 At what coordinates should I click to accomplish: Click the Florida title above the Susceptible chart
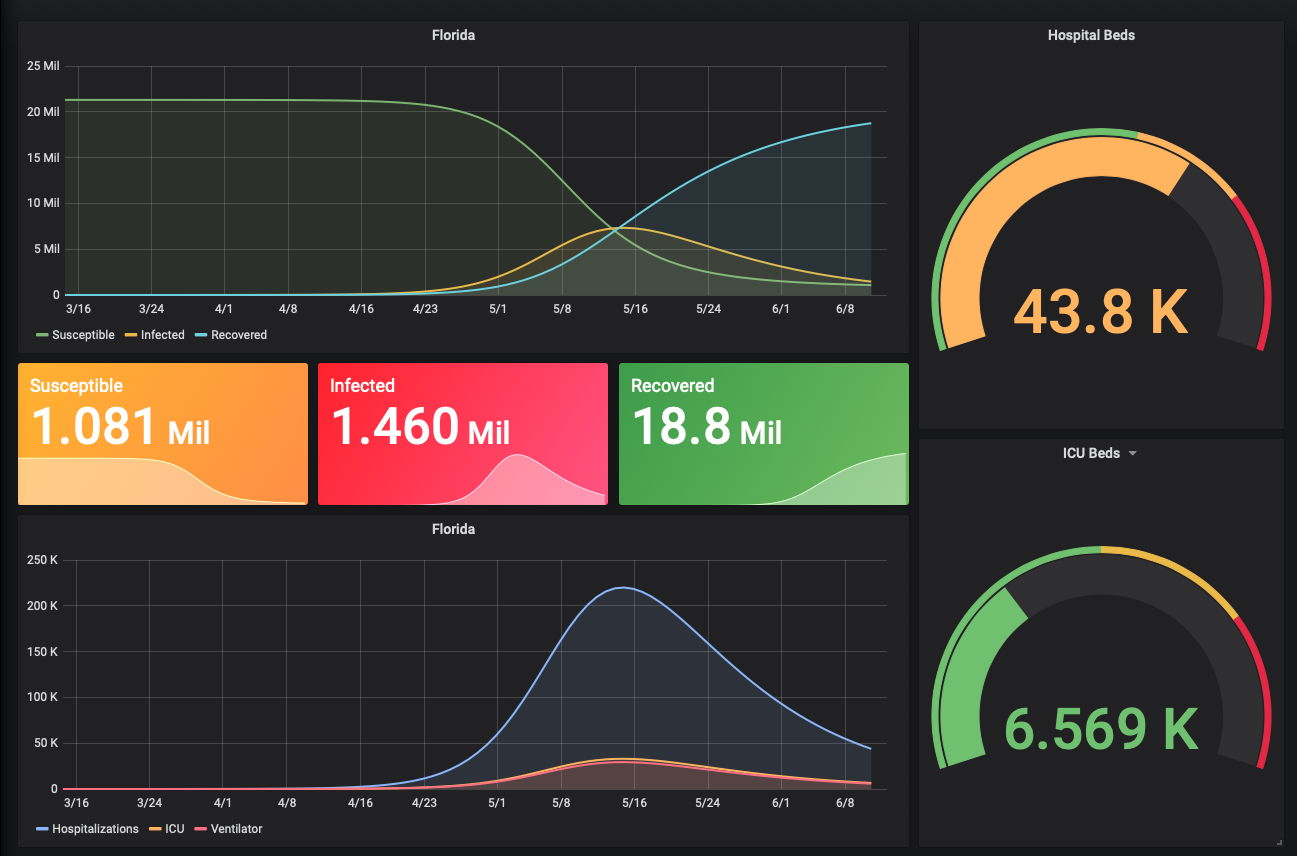453,35
